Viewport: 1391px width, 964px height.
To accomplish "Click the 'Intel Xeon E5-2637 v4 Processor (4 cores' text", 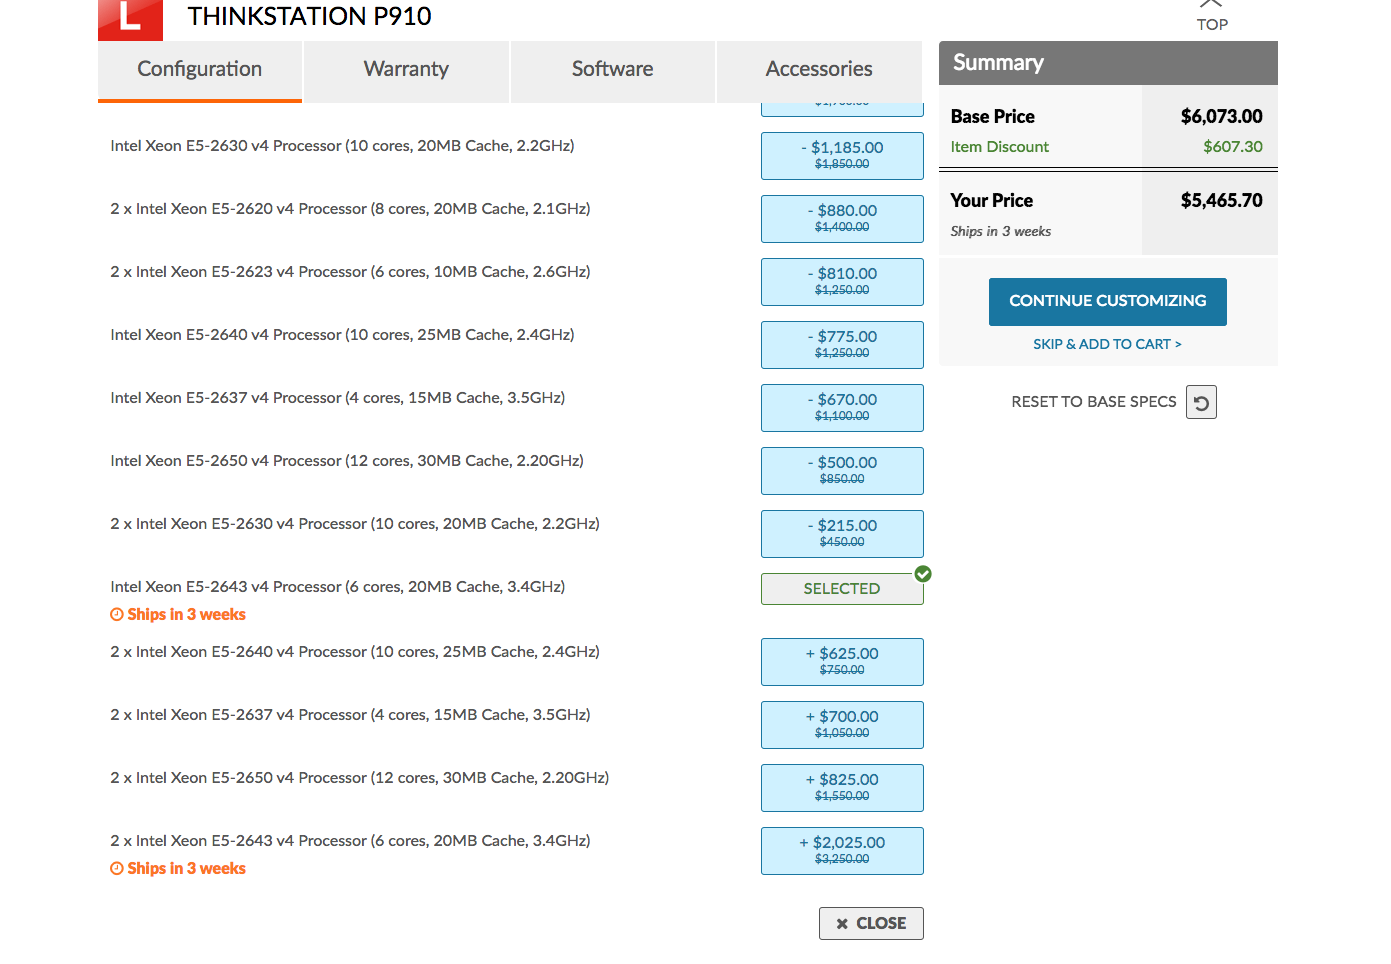I will (x=338, y=398).
